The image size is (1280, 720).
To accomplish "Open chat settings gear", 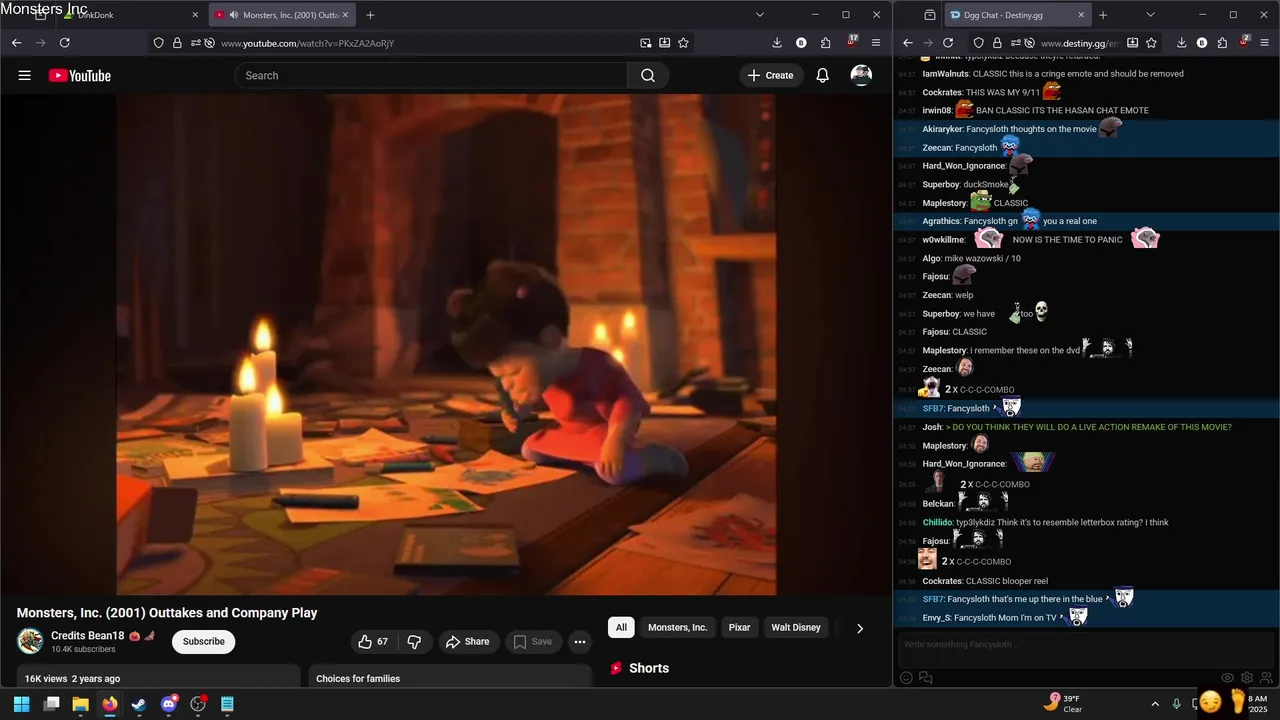I will (x=1246, y=678).
